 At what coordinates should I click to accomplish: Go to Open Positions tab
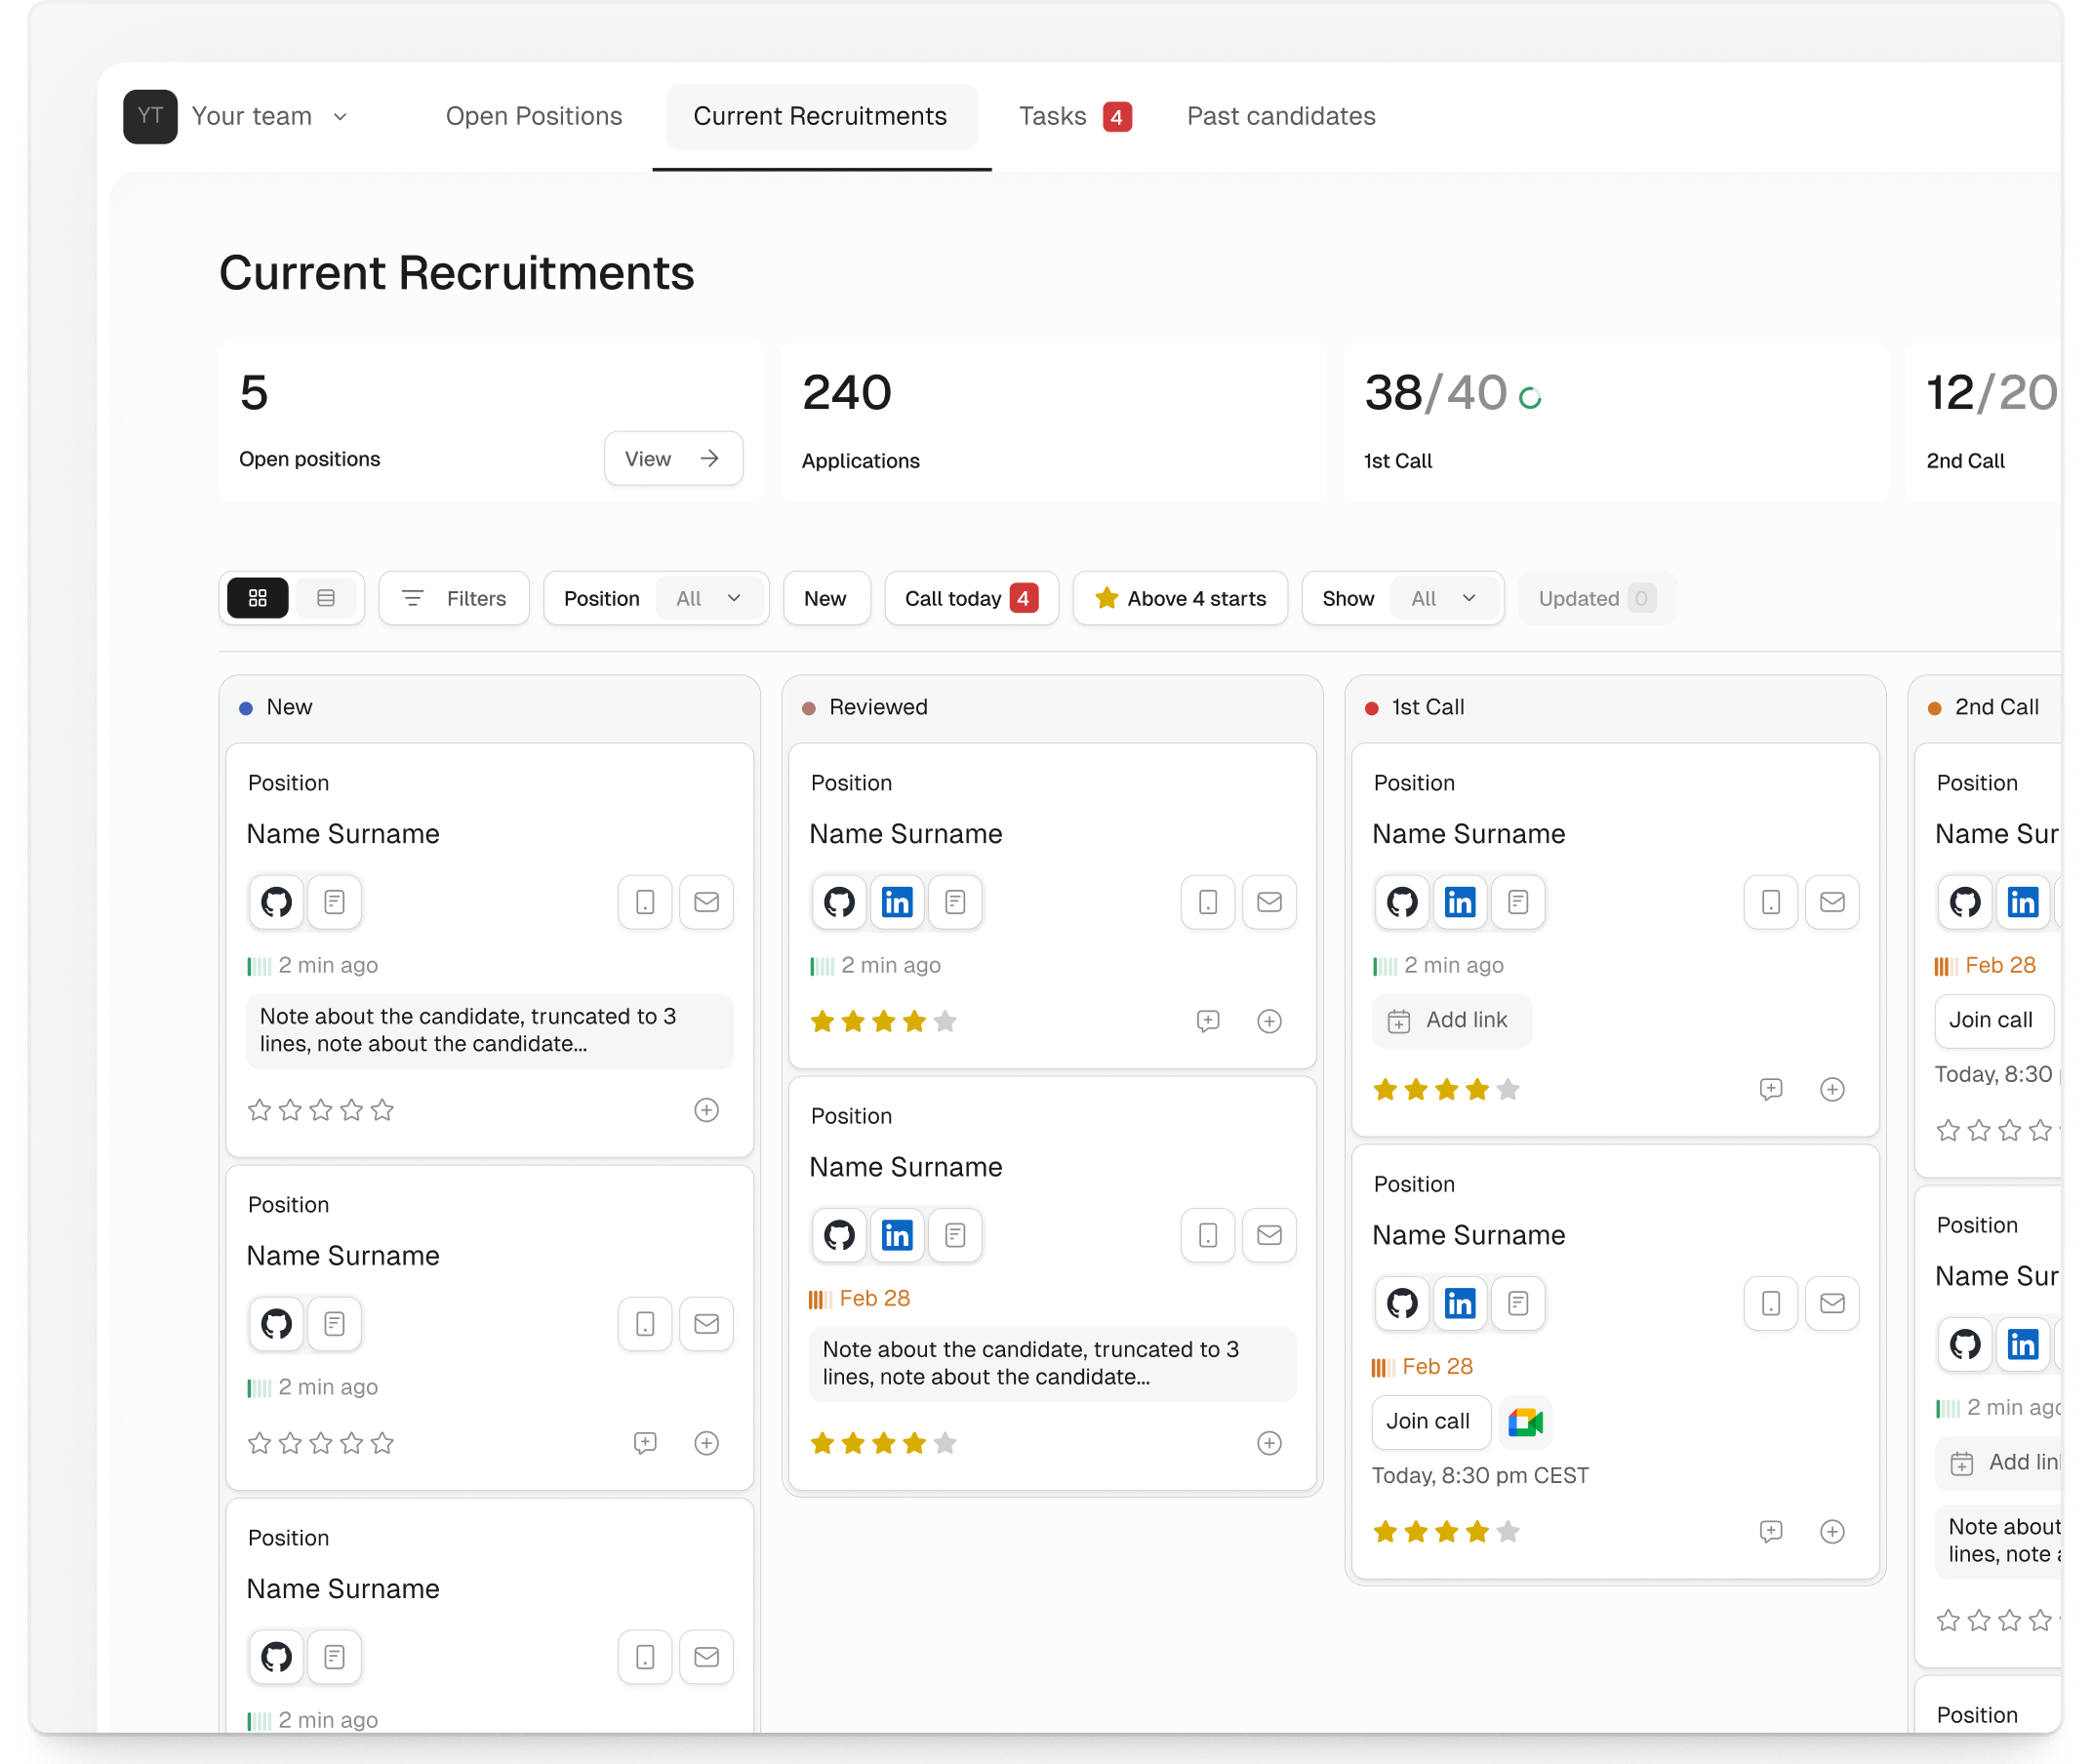click(x=534, y=117)
